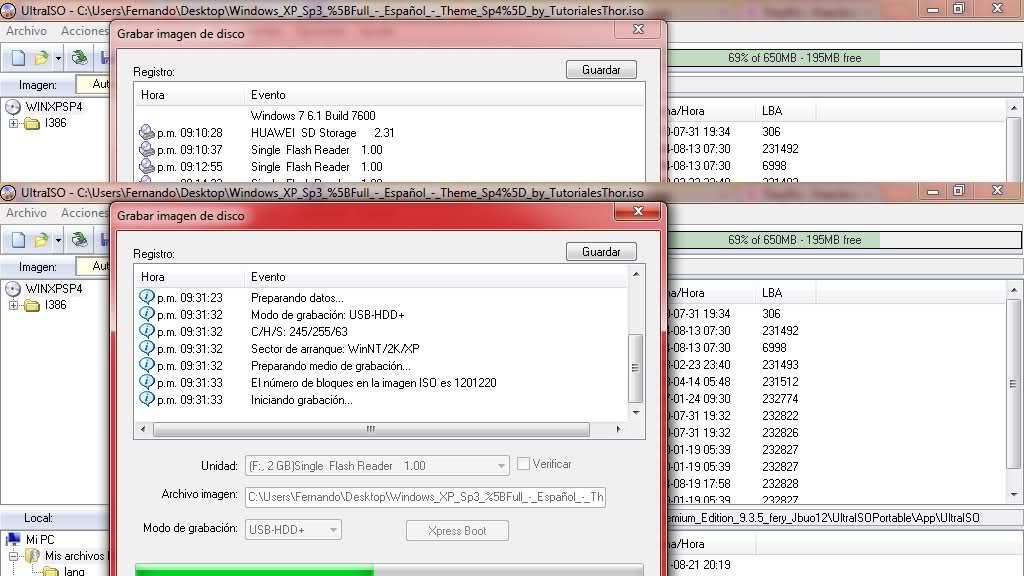The width and height of the screenshot is (1024, 576).
Task: Click the New file icon in upper UltraISO toolbar
Action: 18,58
